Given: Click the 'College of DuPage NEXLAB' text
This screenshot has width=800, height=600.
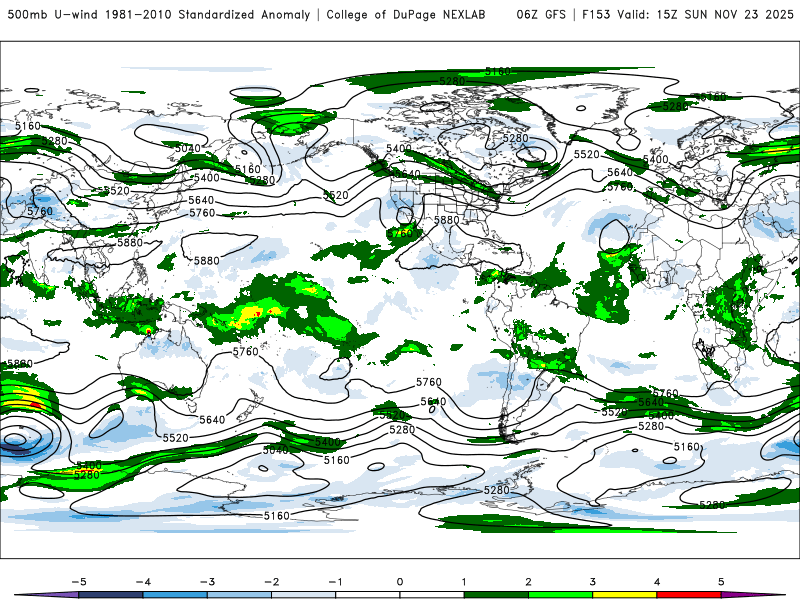Looking at the screenshot, I should click(406, 14).
